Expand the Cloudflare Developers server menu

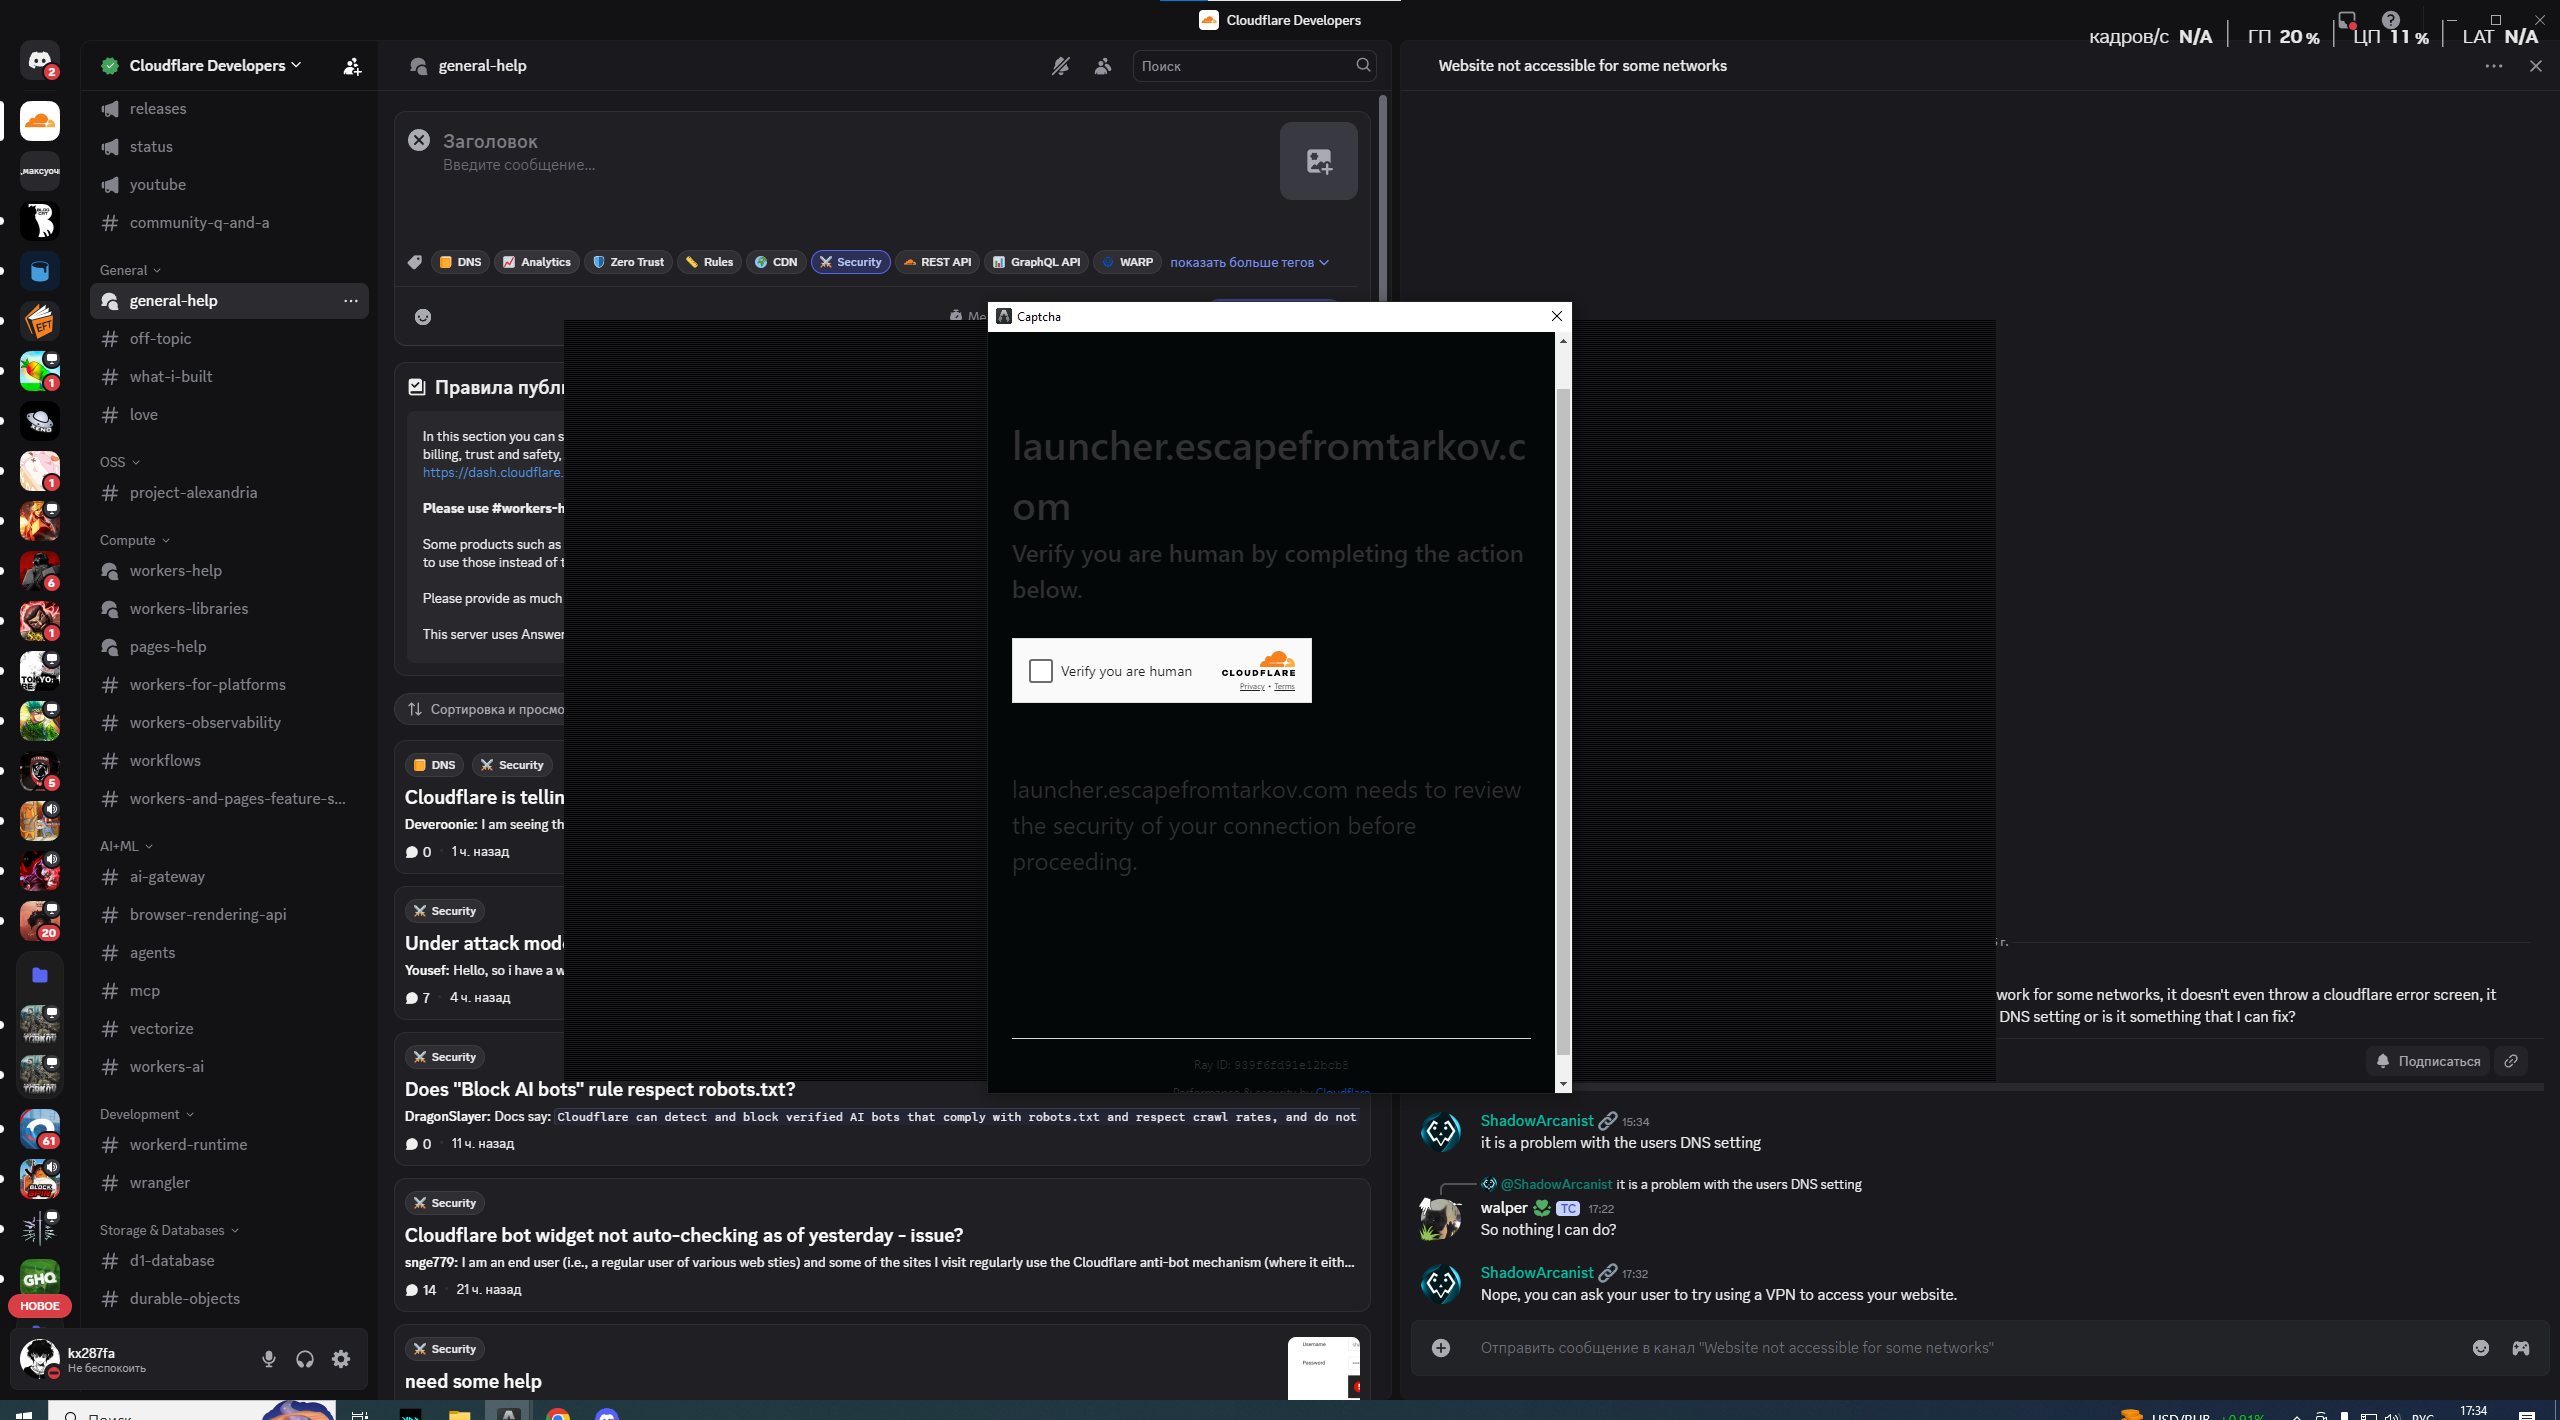[214, 65]
